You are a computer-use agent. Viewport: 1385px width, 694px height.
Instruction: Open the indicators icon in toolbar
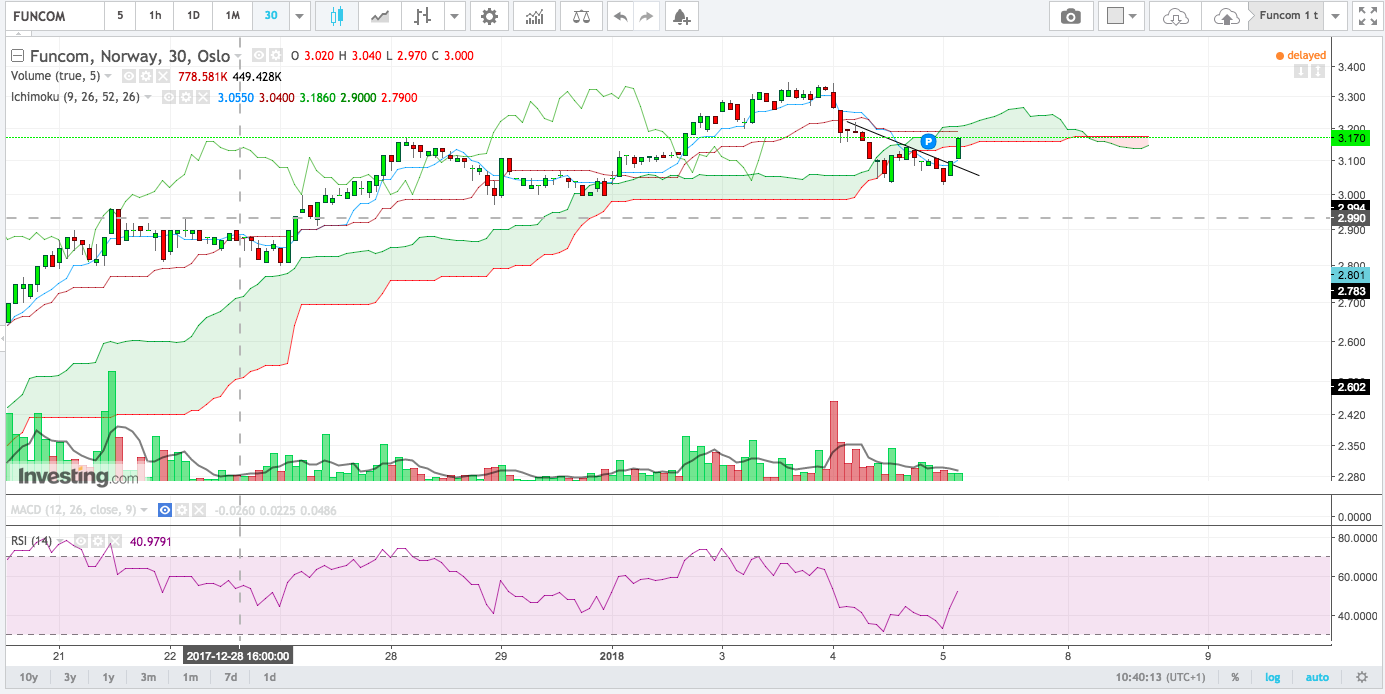pyautogui.click(x=535, y=16)
